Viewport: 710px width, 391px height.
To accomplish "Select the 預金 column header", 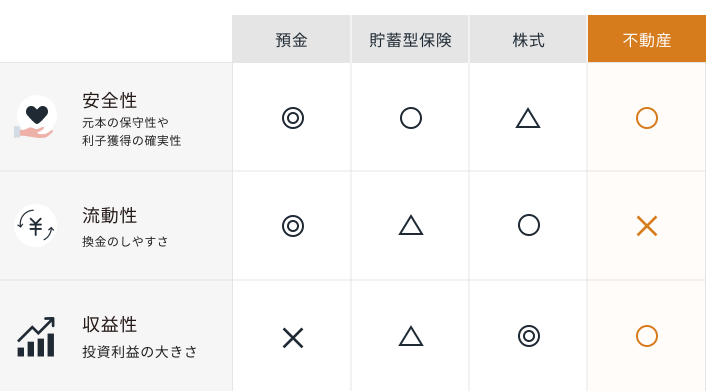I will coord(291,39).
